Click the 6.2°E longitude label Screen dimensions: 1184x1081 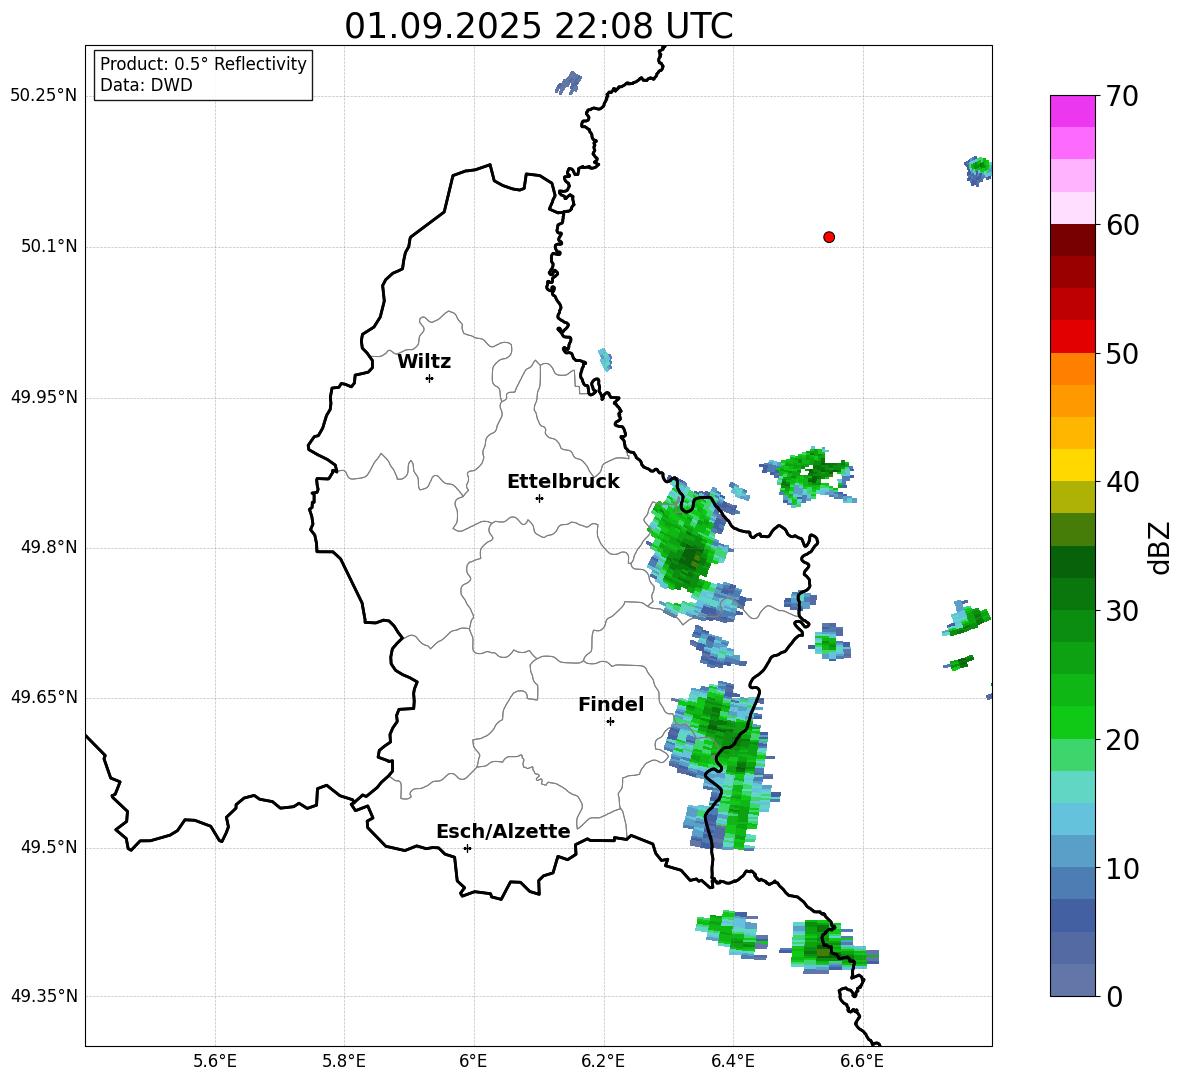click(603, 1061)
